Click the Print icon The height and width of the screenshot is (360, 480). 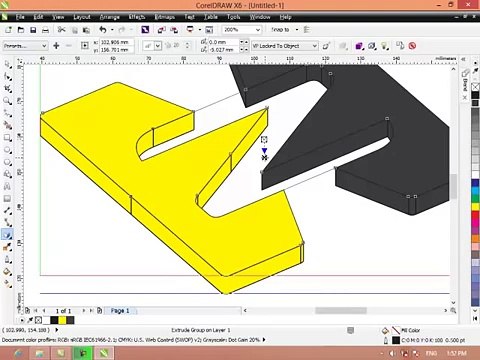[45, 30]
